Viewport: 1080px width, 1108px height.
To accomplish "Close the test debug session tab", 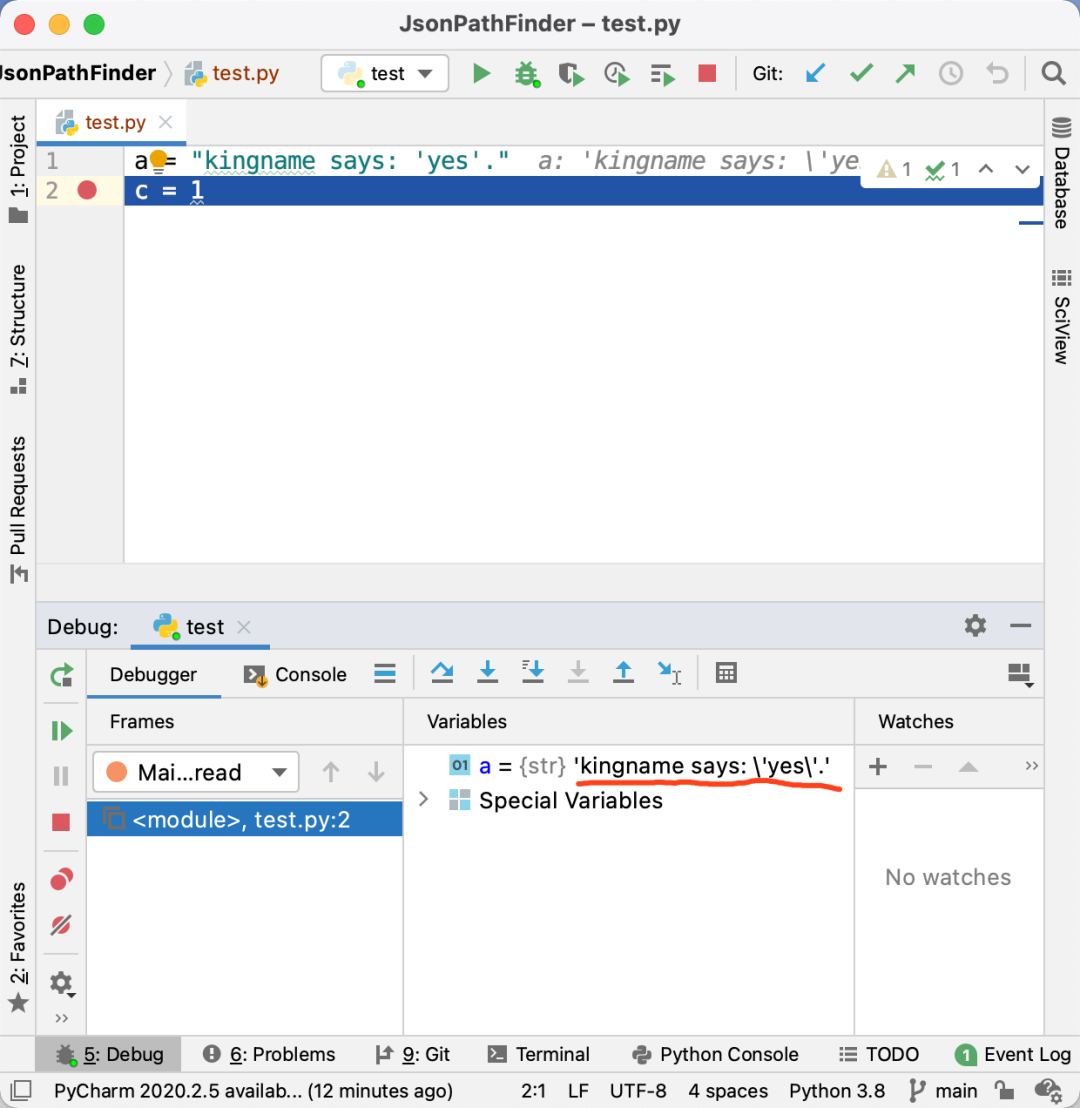I will pyautogui.click(x=244, y=627).
